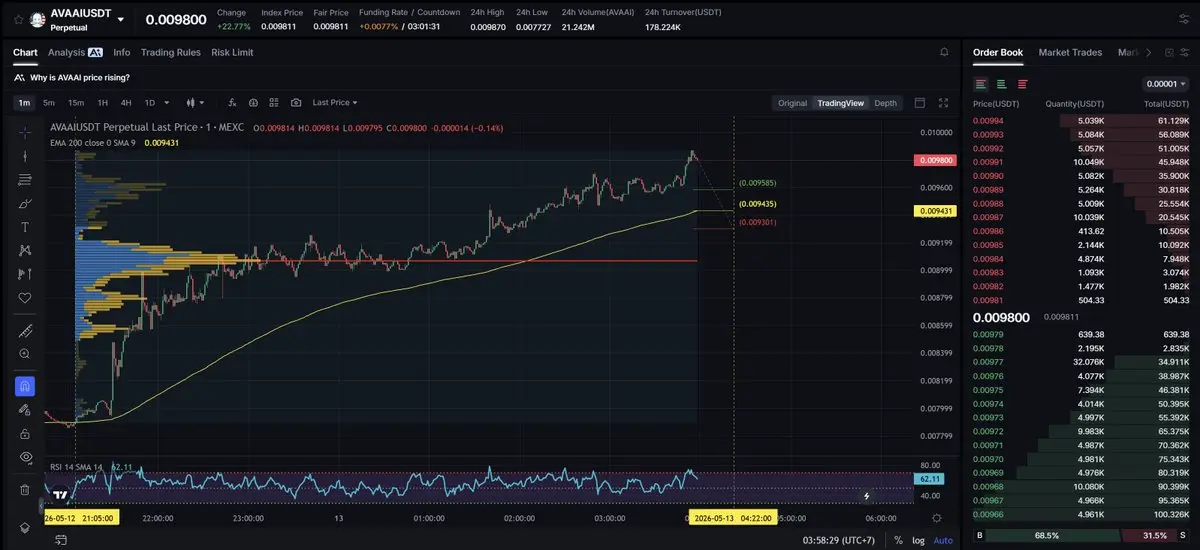Open the Risk Limit tab
Screen dimensions: 1200x550
[x=232, y=52]
